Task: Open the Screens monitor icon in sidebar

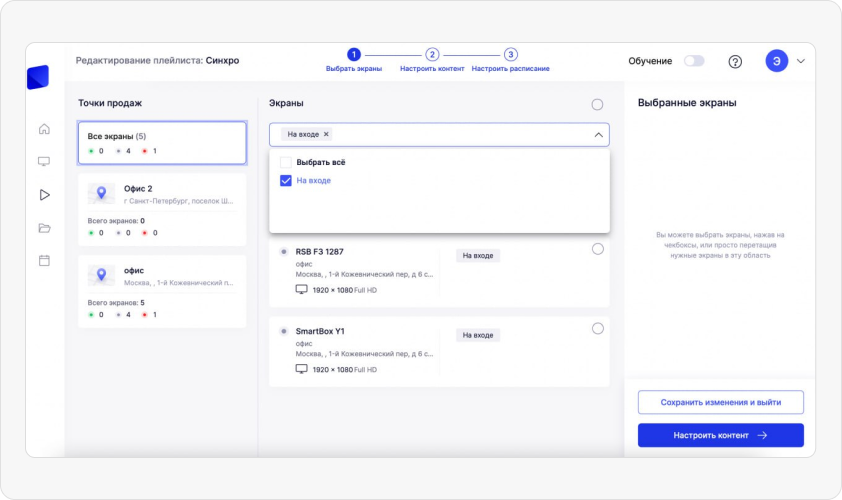Action: (44, 162)
